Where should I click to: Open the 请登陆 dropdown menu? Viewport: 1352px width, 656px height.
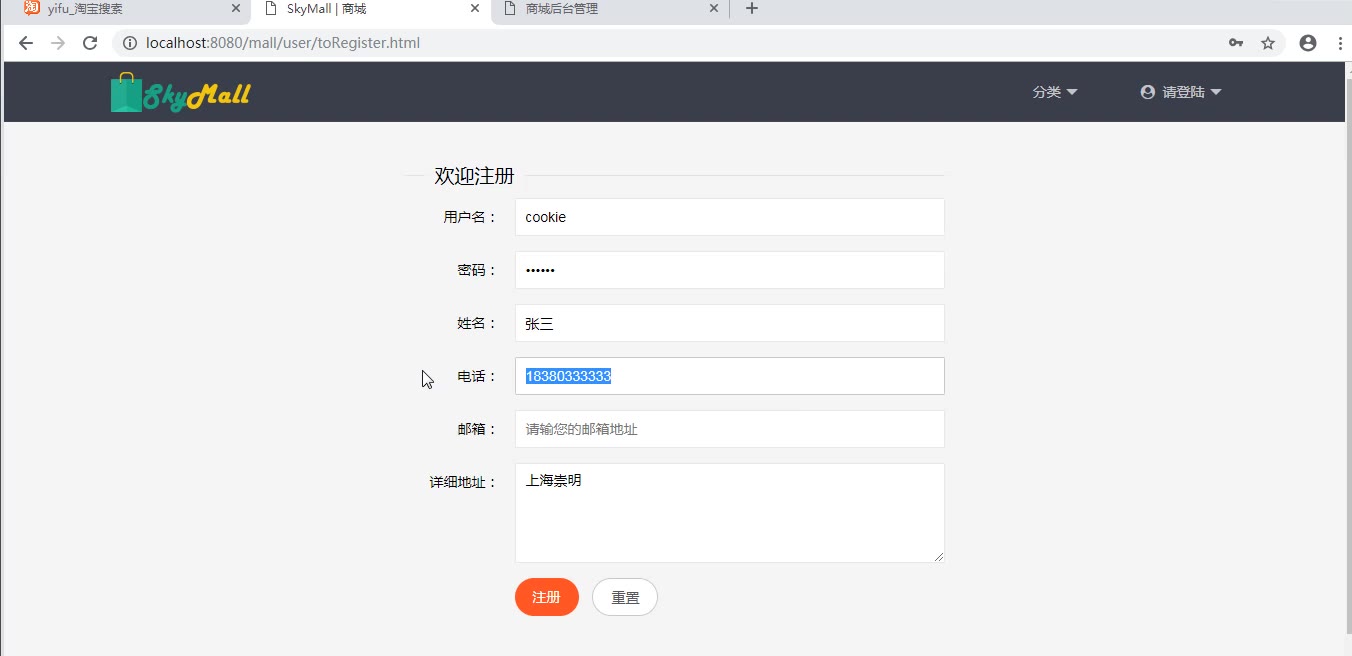(x=1181, y=92)
